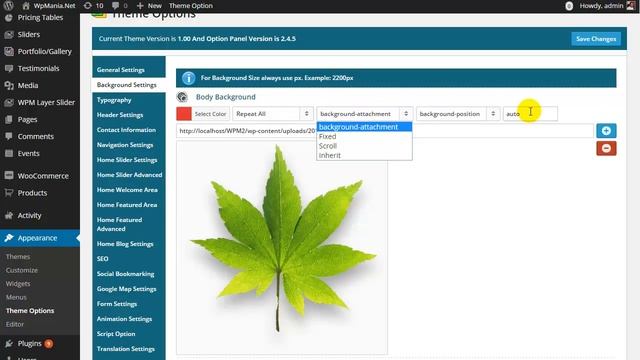Screen dimensions: 640x360
Task: Switch to Header Settings tab
Action: [129, 115]
